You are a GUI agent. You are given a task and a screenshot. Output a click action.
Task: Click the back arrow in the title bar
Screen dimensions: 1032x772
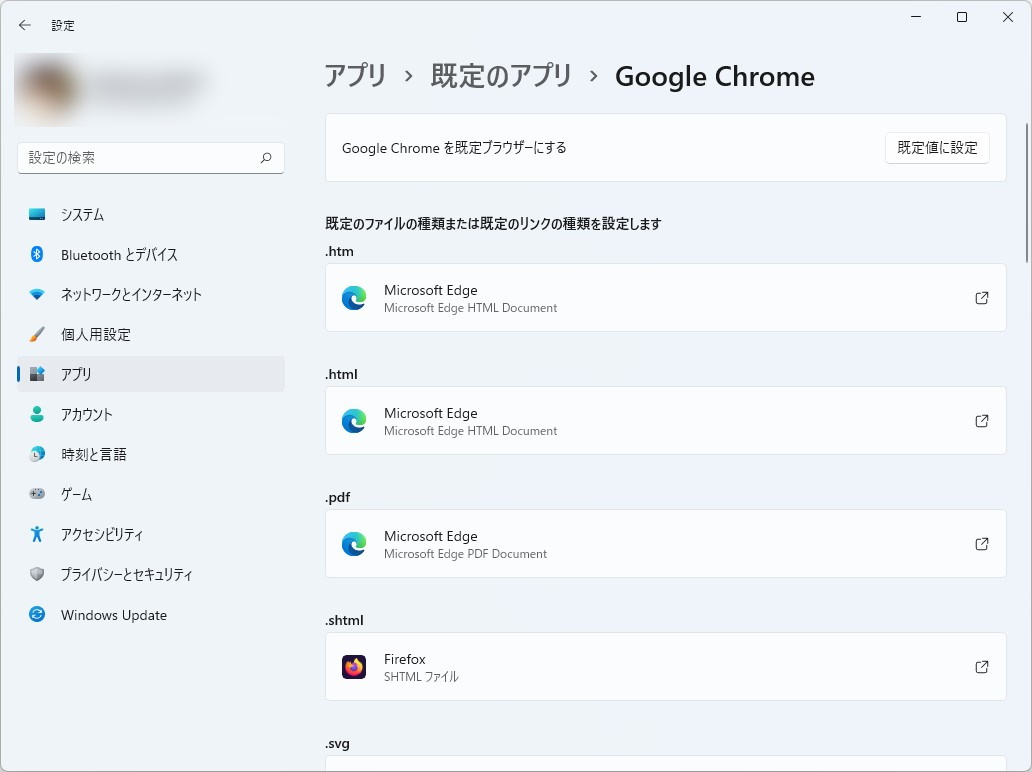(24, 25)
